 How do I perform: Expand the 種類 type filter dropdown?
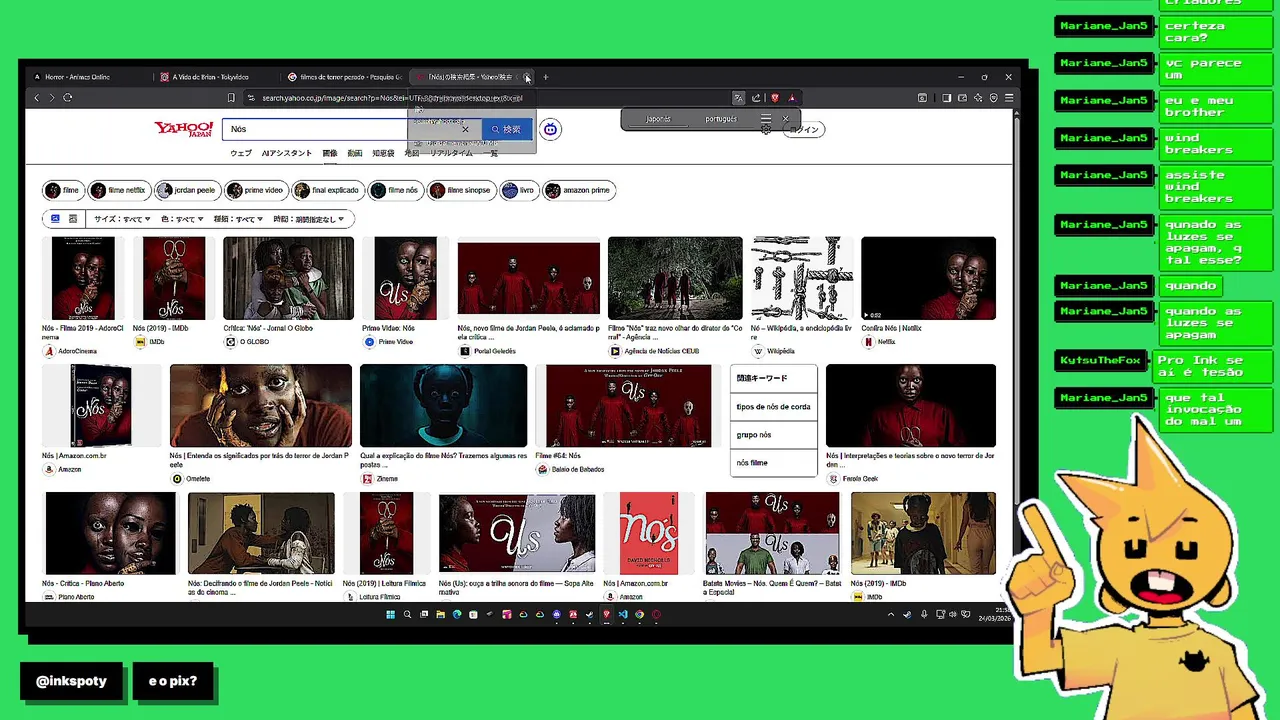(239, 219)
